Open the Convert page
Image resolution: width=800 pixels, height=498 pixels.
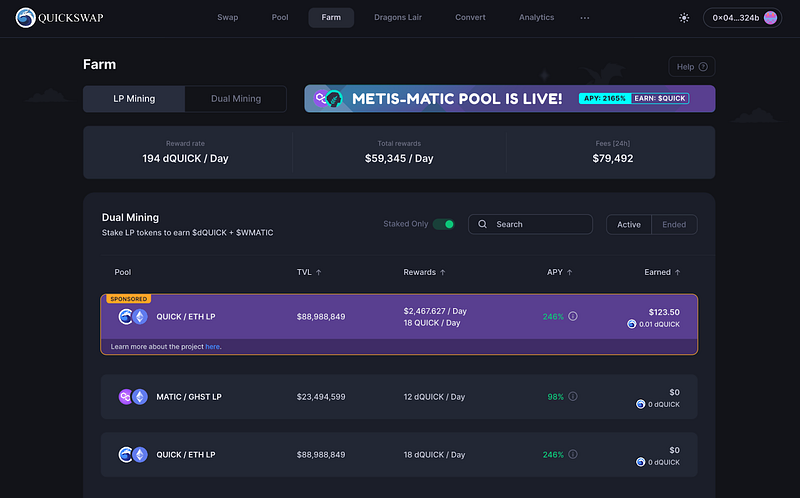[470, 17]
